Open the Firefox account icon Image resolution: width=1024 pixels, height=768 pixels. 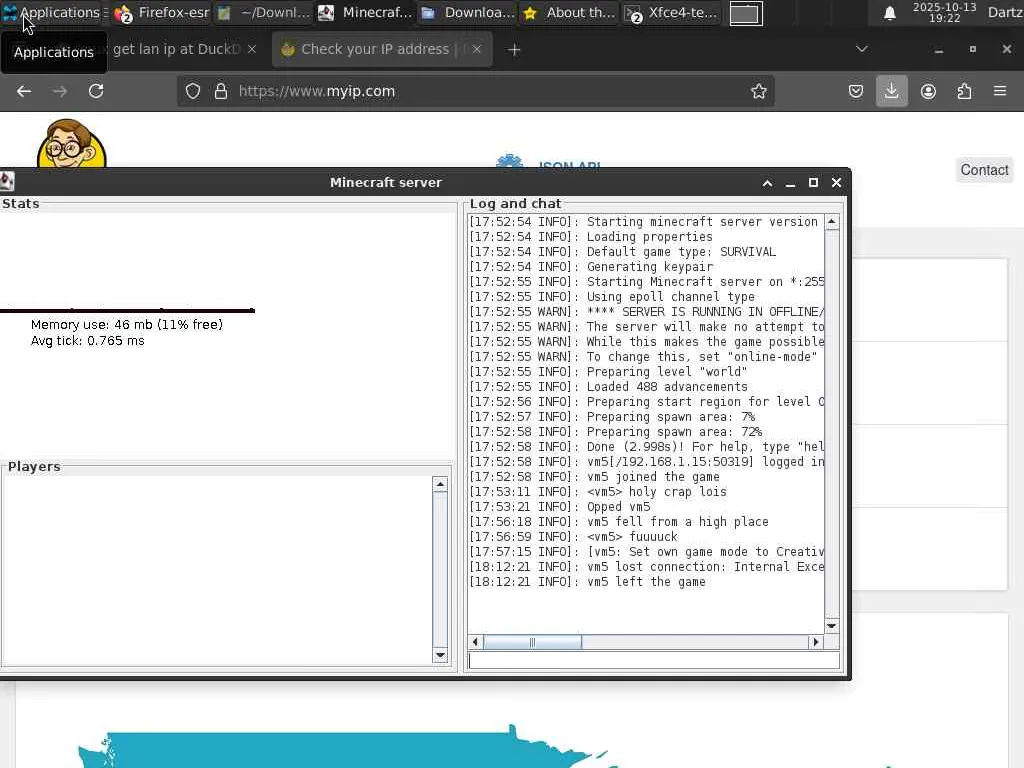click(928, 91)
